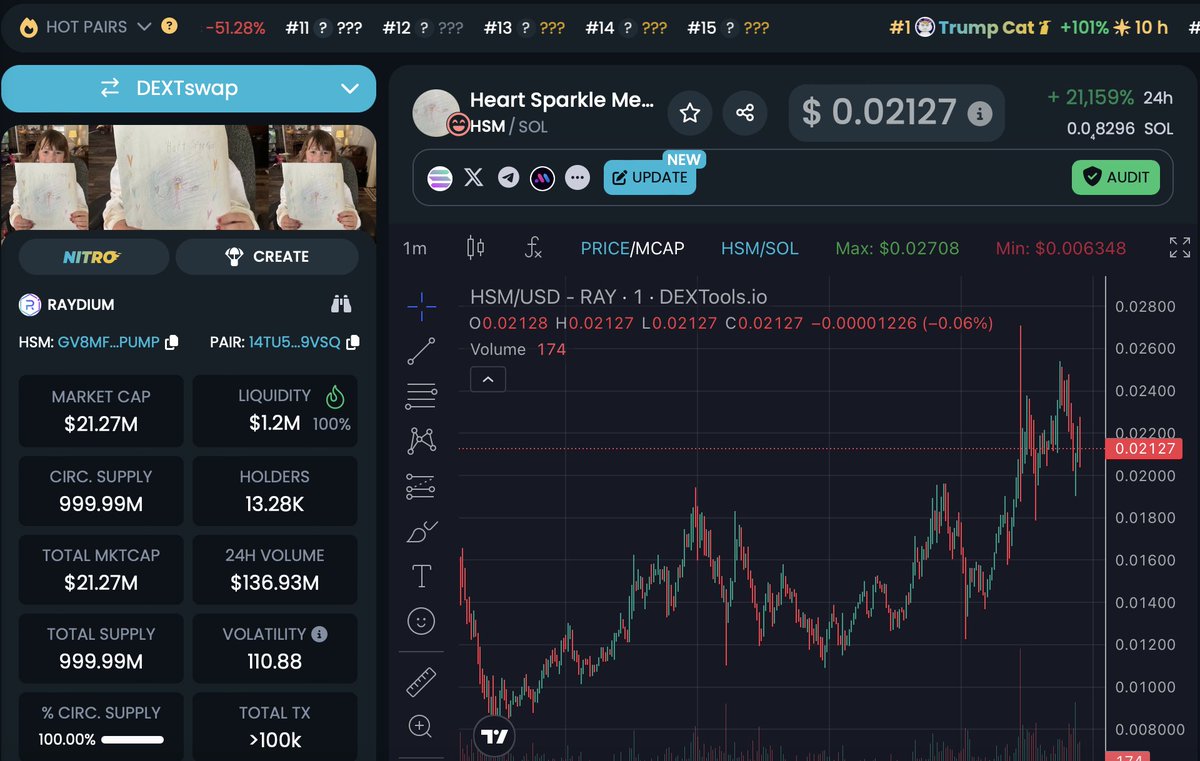Click the NITRO button

point(92,256)
